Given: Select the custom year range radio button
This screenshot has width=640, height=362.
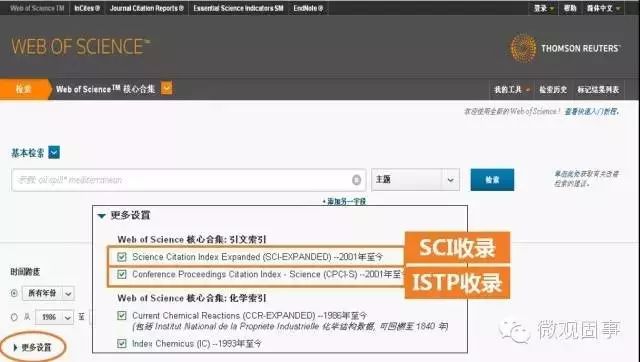Looking at the screenshot, I should point(14,317).
